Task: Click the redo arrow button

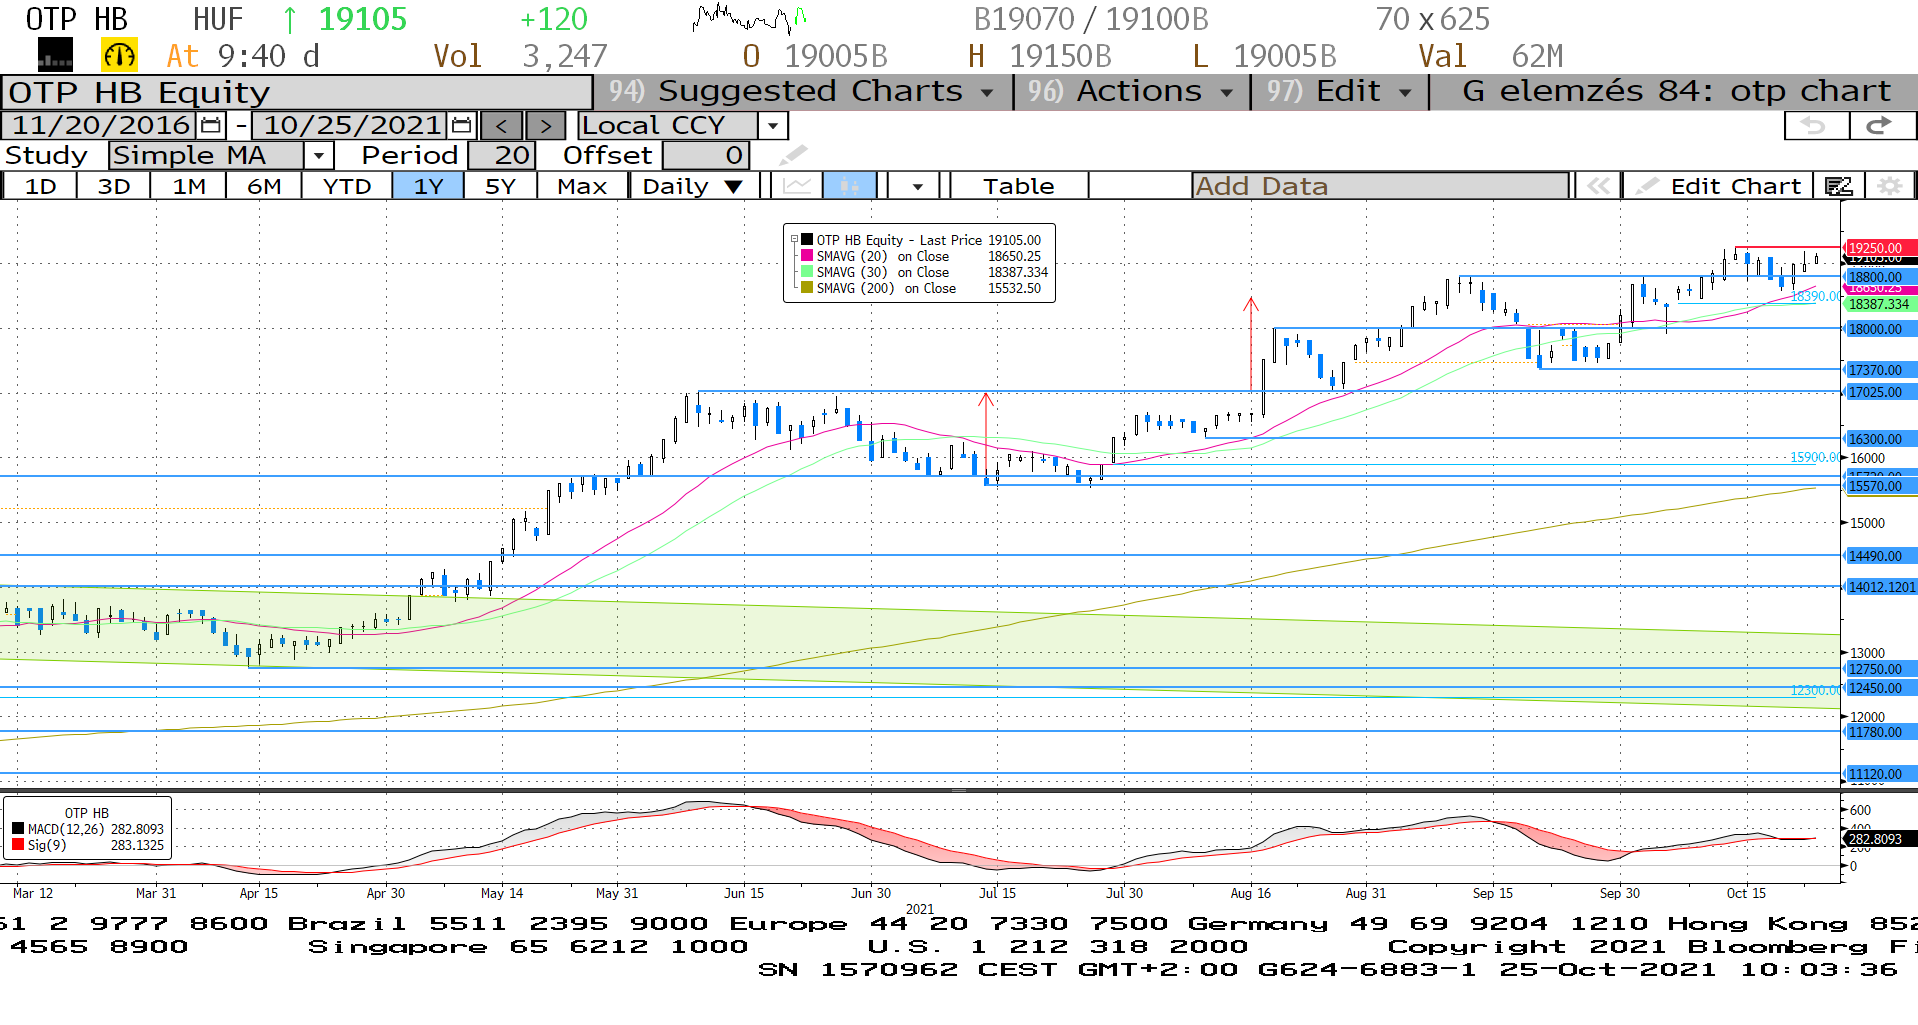Action: click(1881, 125)
